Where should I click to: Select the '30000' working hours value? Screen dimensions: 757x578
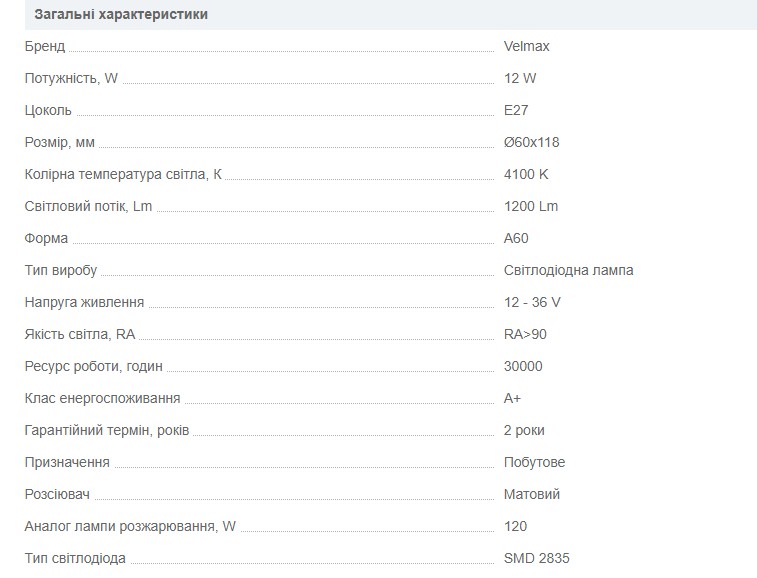tap(523, 366)
